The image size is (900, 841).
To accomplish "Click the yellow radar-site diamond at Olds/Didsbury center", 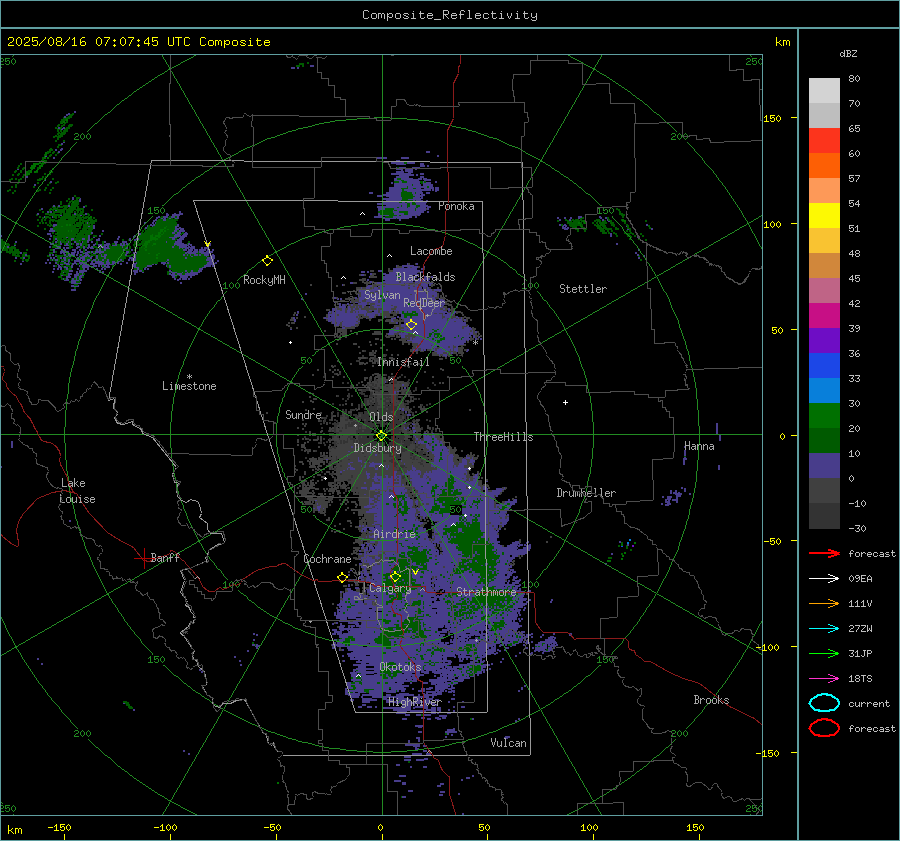I will coord(381,436).
